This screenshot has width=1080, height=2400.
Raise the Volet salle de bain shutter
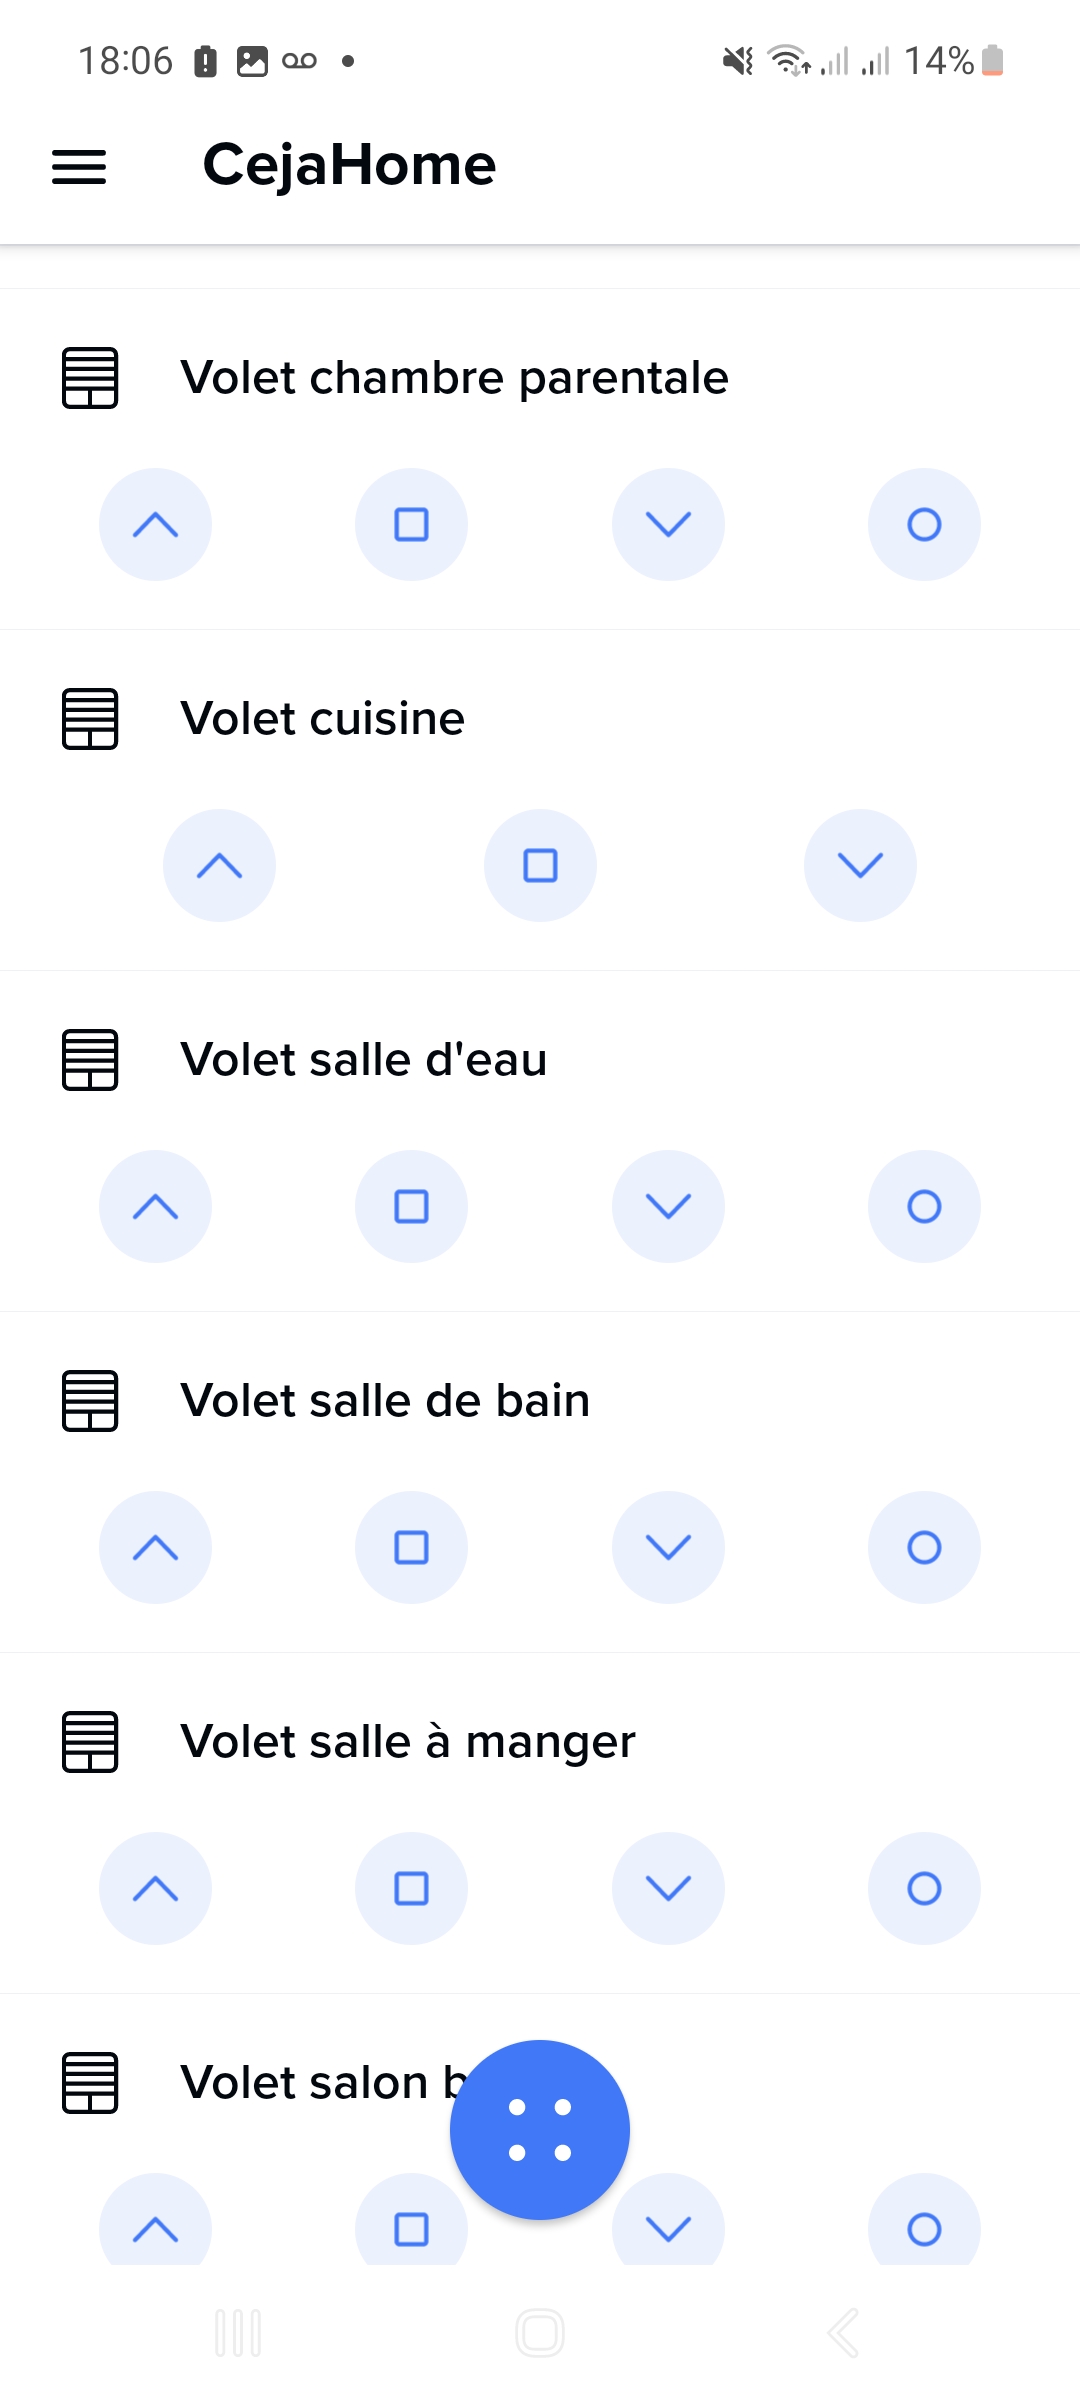coord(155,1547)
